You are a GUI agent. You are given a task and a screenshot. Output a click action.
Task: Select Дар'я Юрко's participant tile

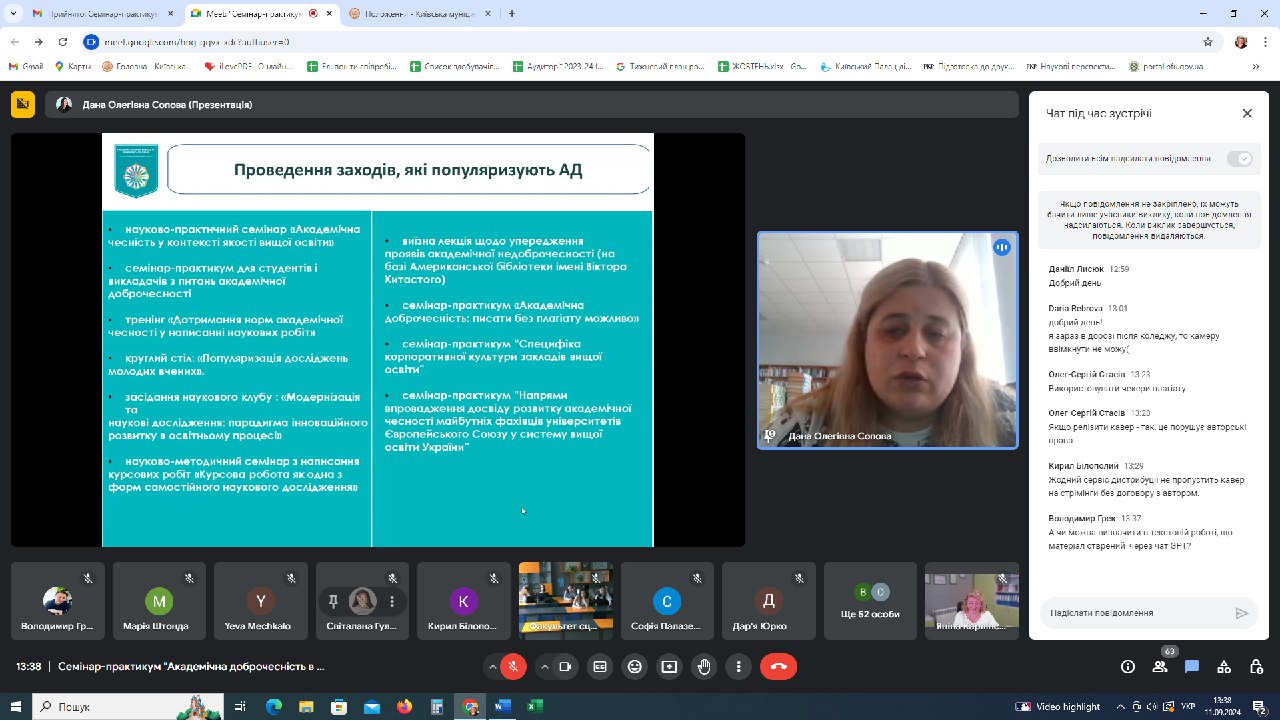(769, 599)
